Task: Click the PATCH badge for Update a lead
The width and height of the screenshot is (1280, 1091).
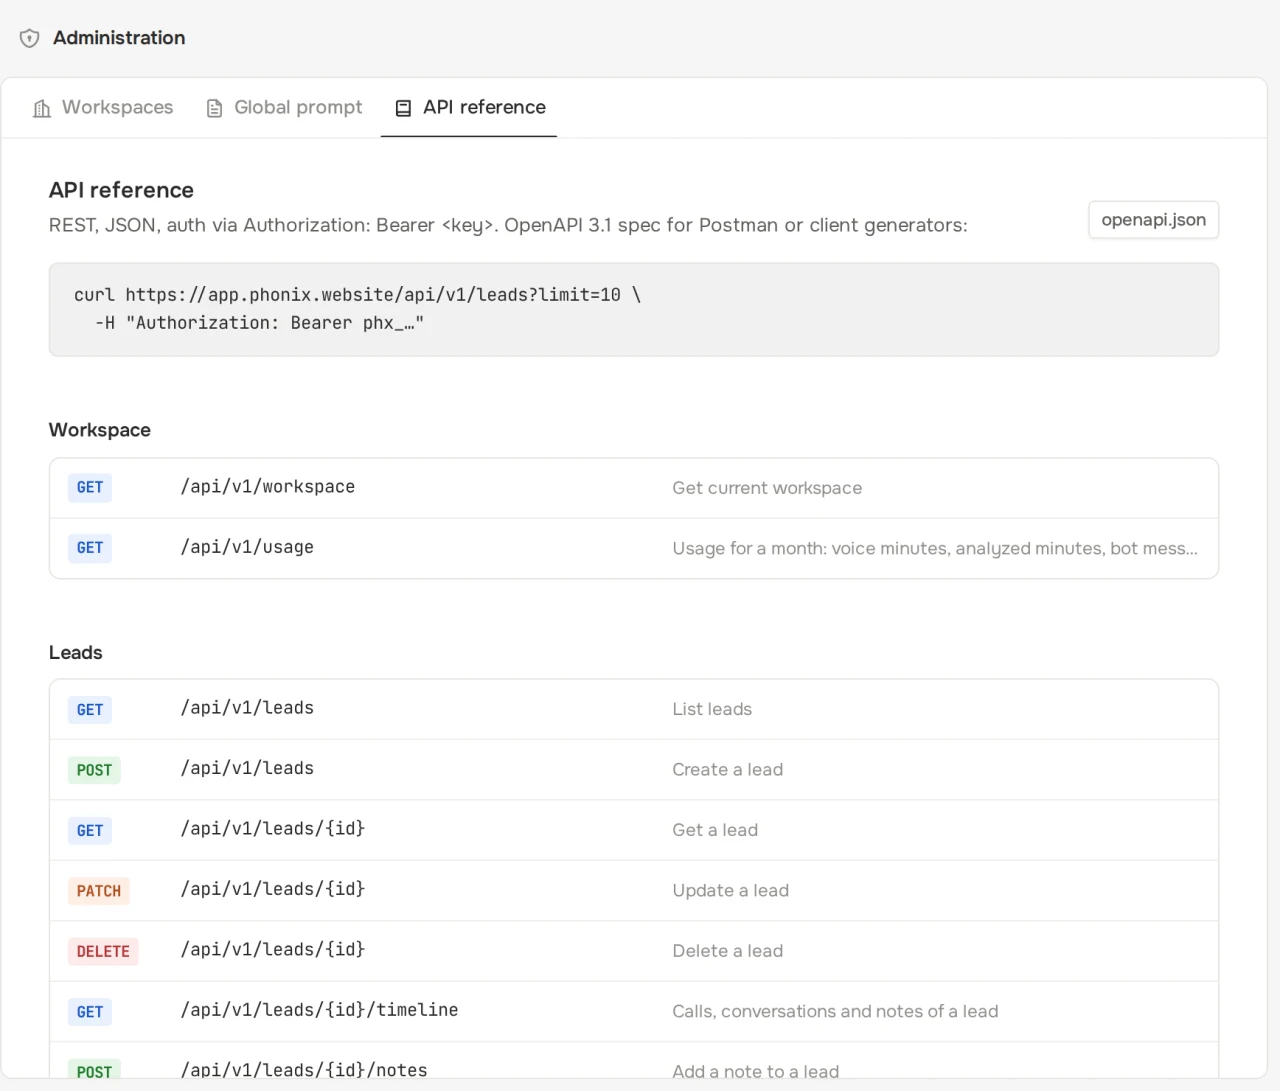Action: click(99, 891)
